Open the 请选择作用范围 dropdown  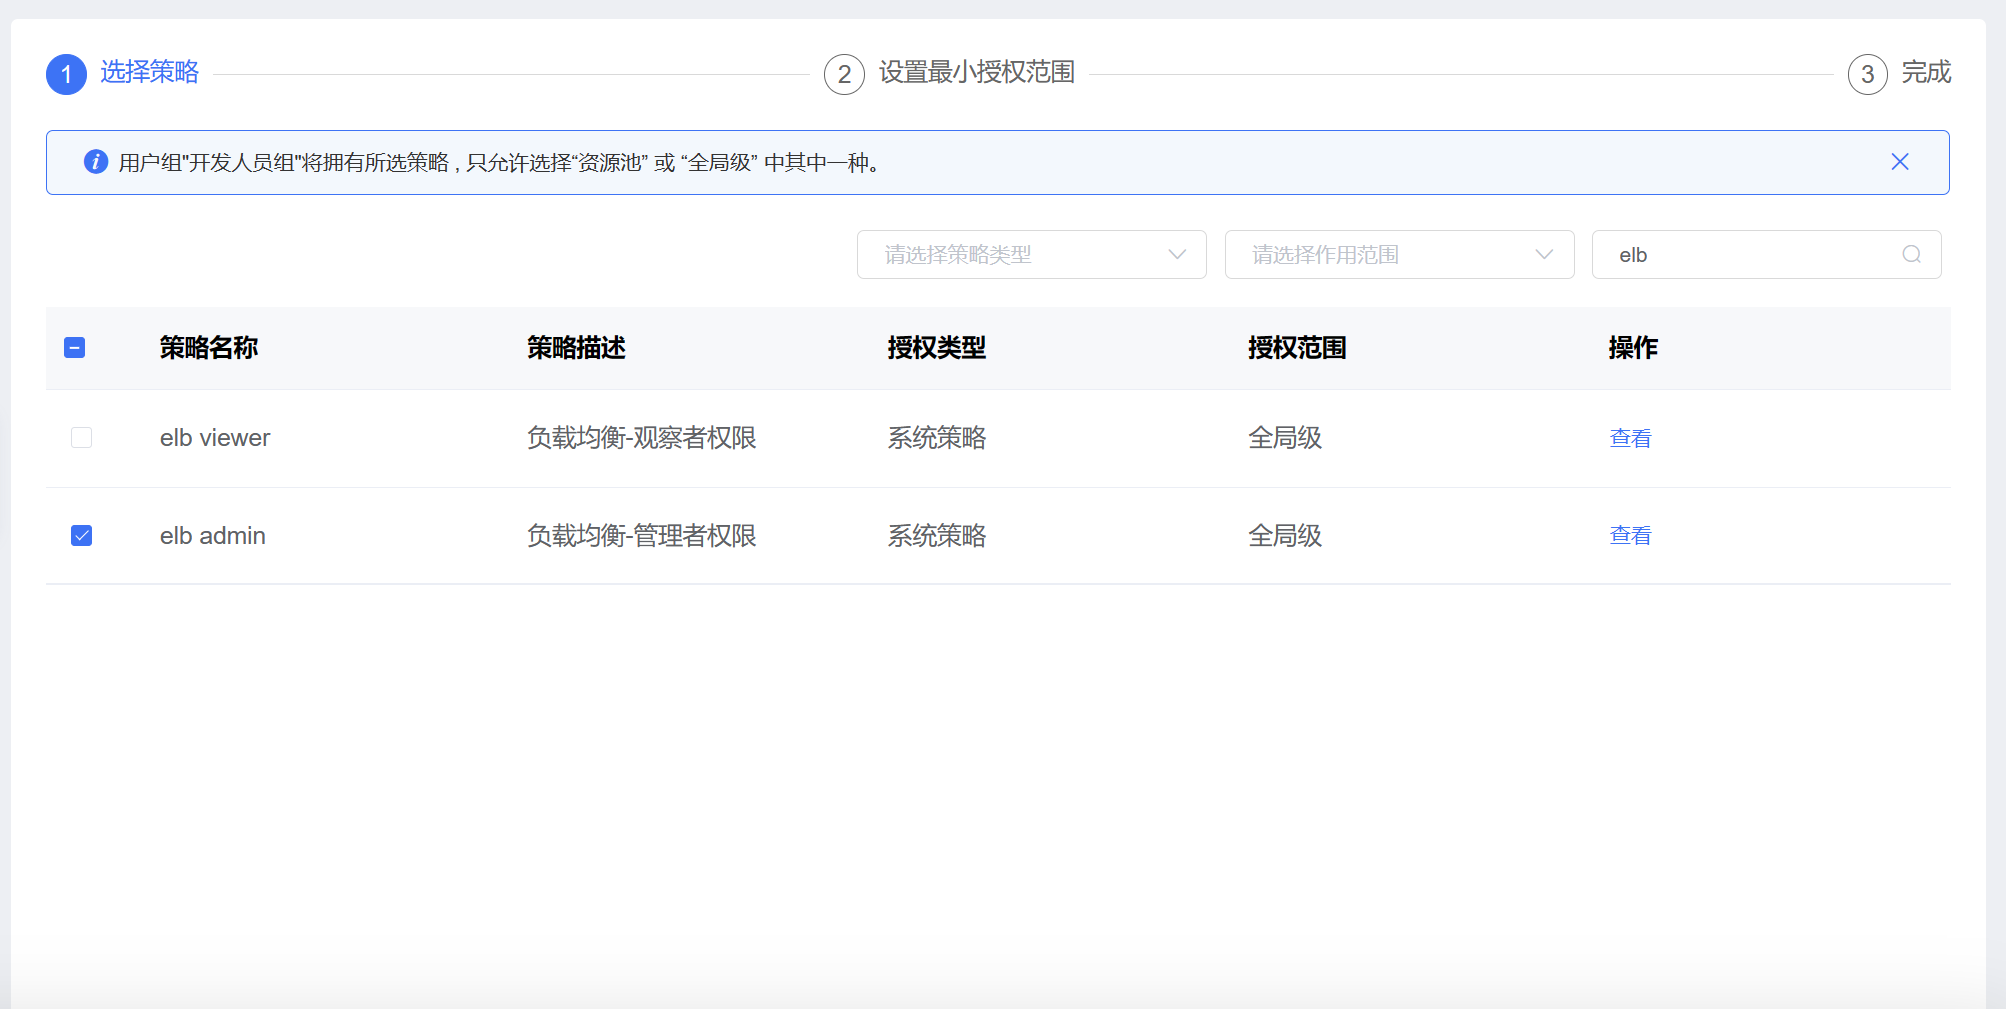pos(1399,254)
